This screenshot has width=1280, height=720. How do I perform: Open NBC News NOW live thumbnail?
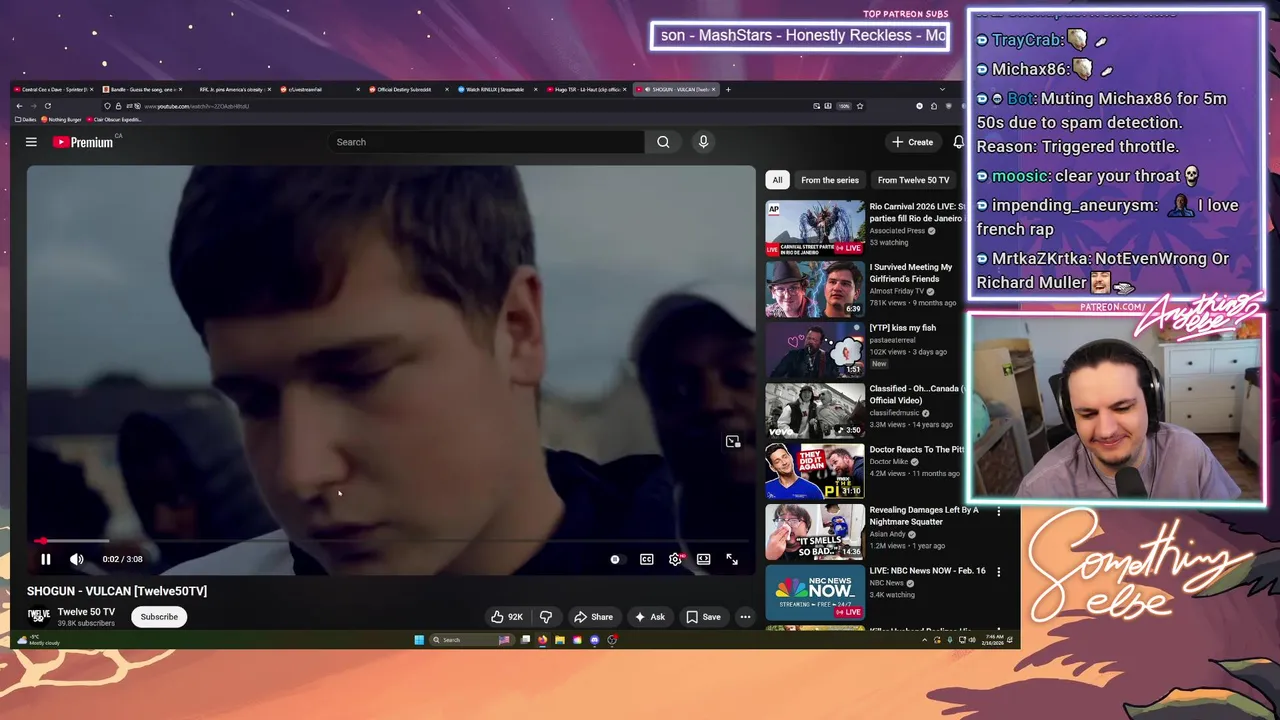click(x=815, y=592)
